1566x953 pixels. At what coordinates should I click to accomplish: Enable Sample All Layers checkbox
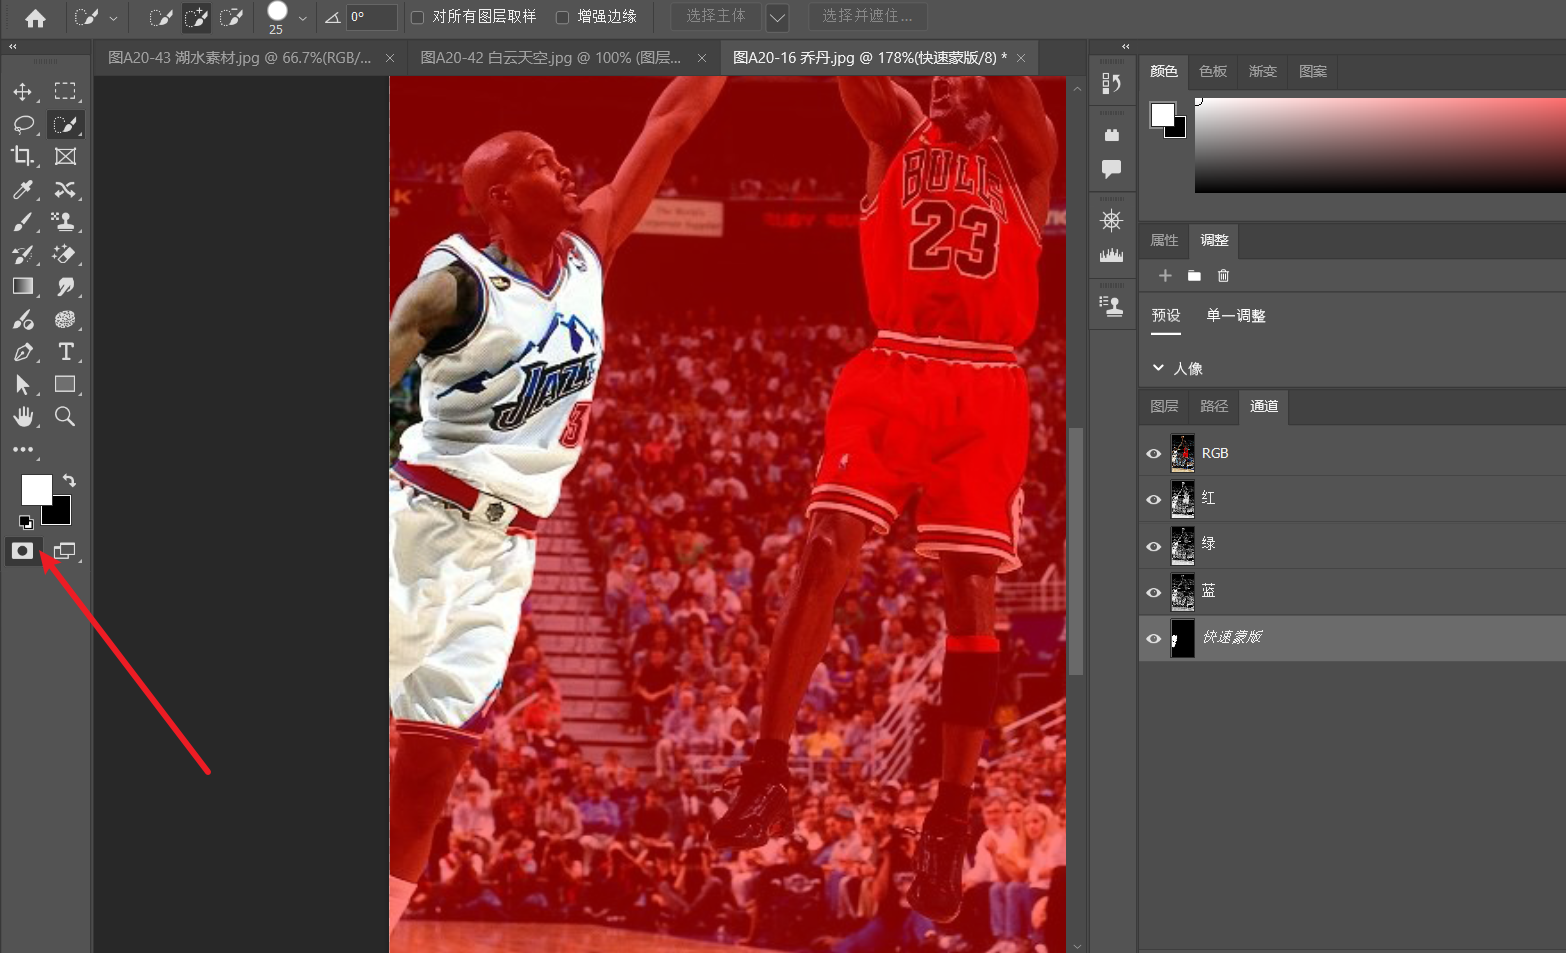pos(418,17)
